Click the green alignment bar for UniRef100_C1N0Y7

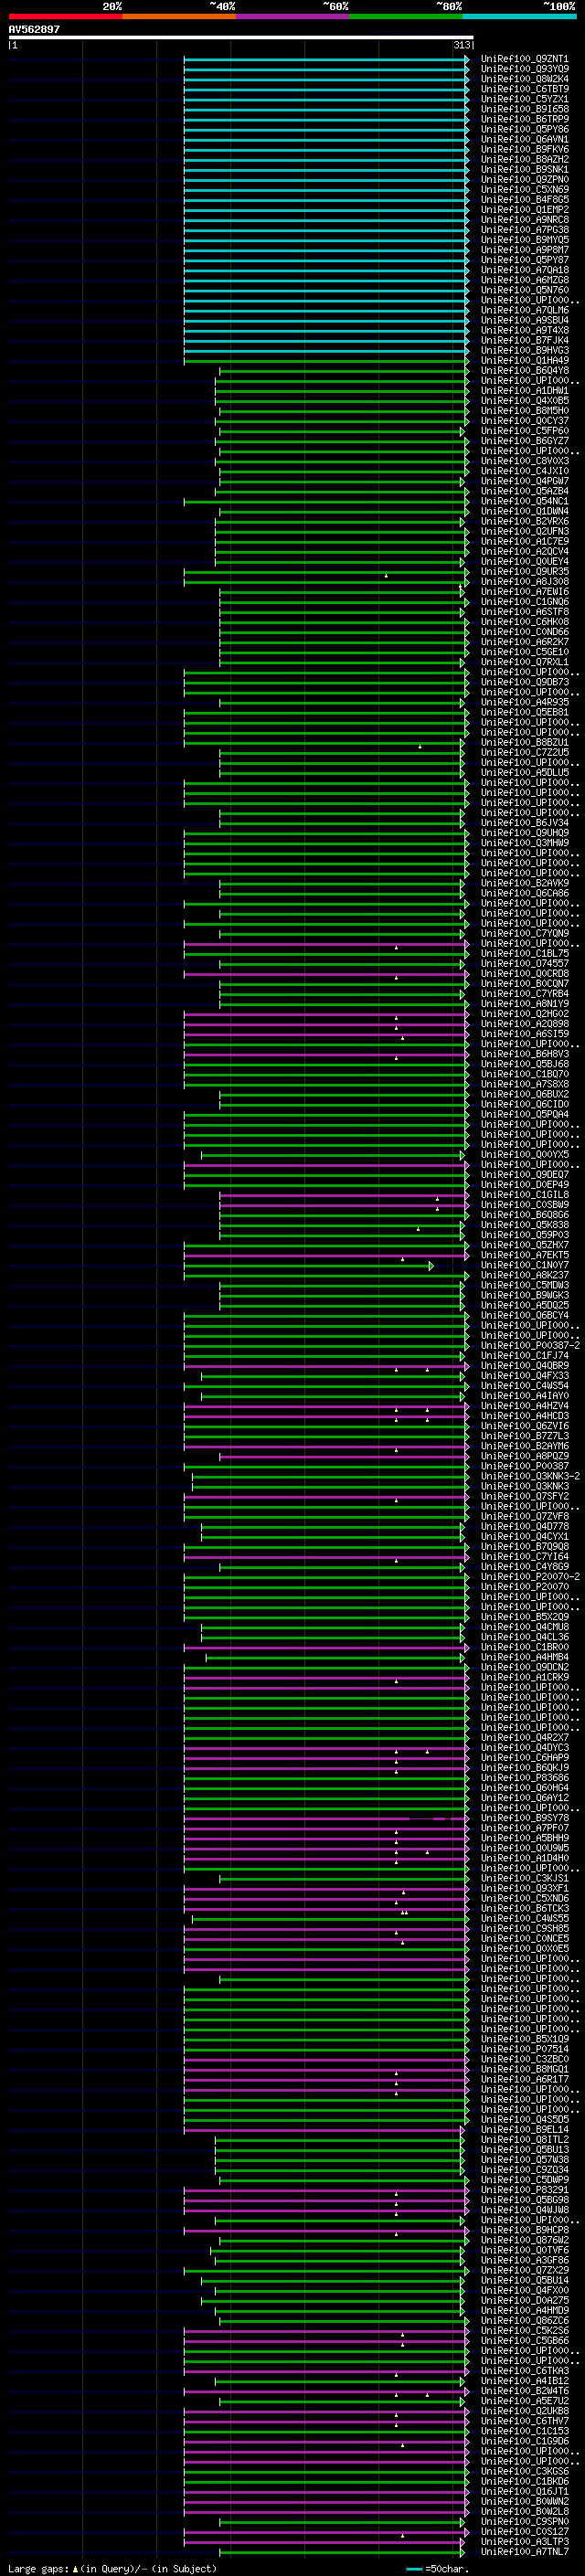pos(308,1266)
